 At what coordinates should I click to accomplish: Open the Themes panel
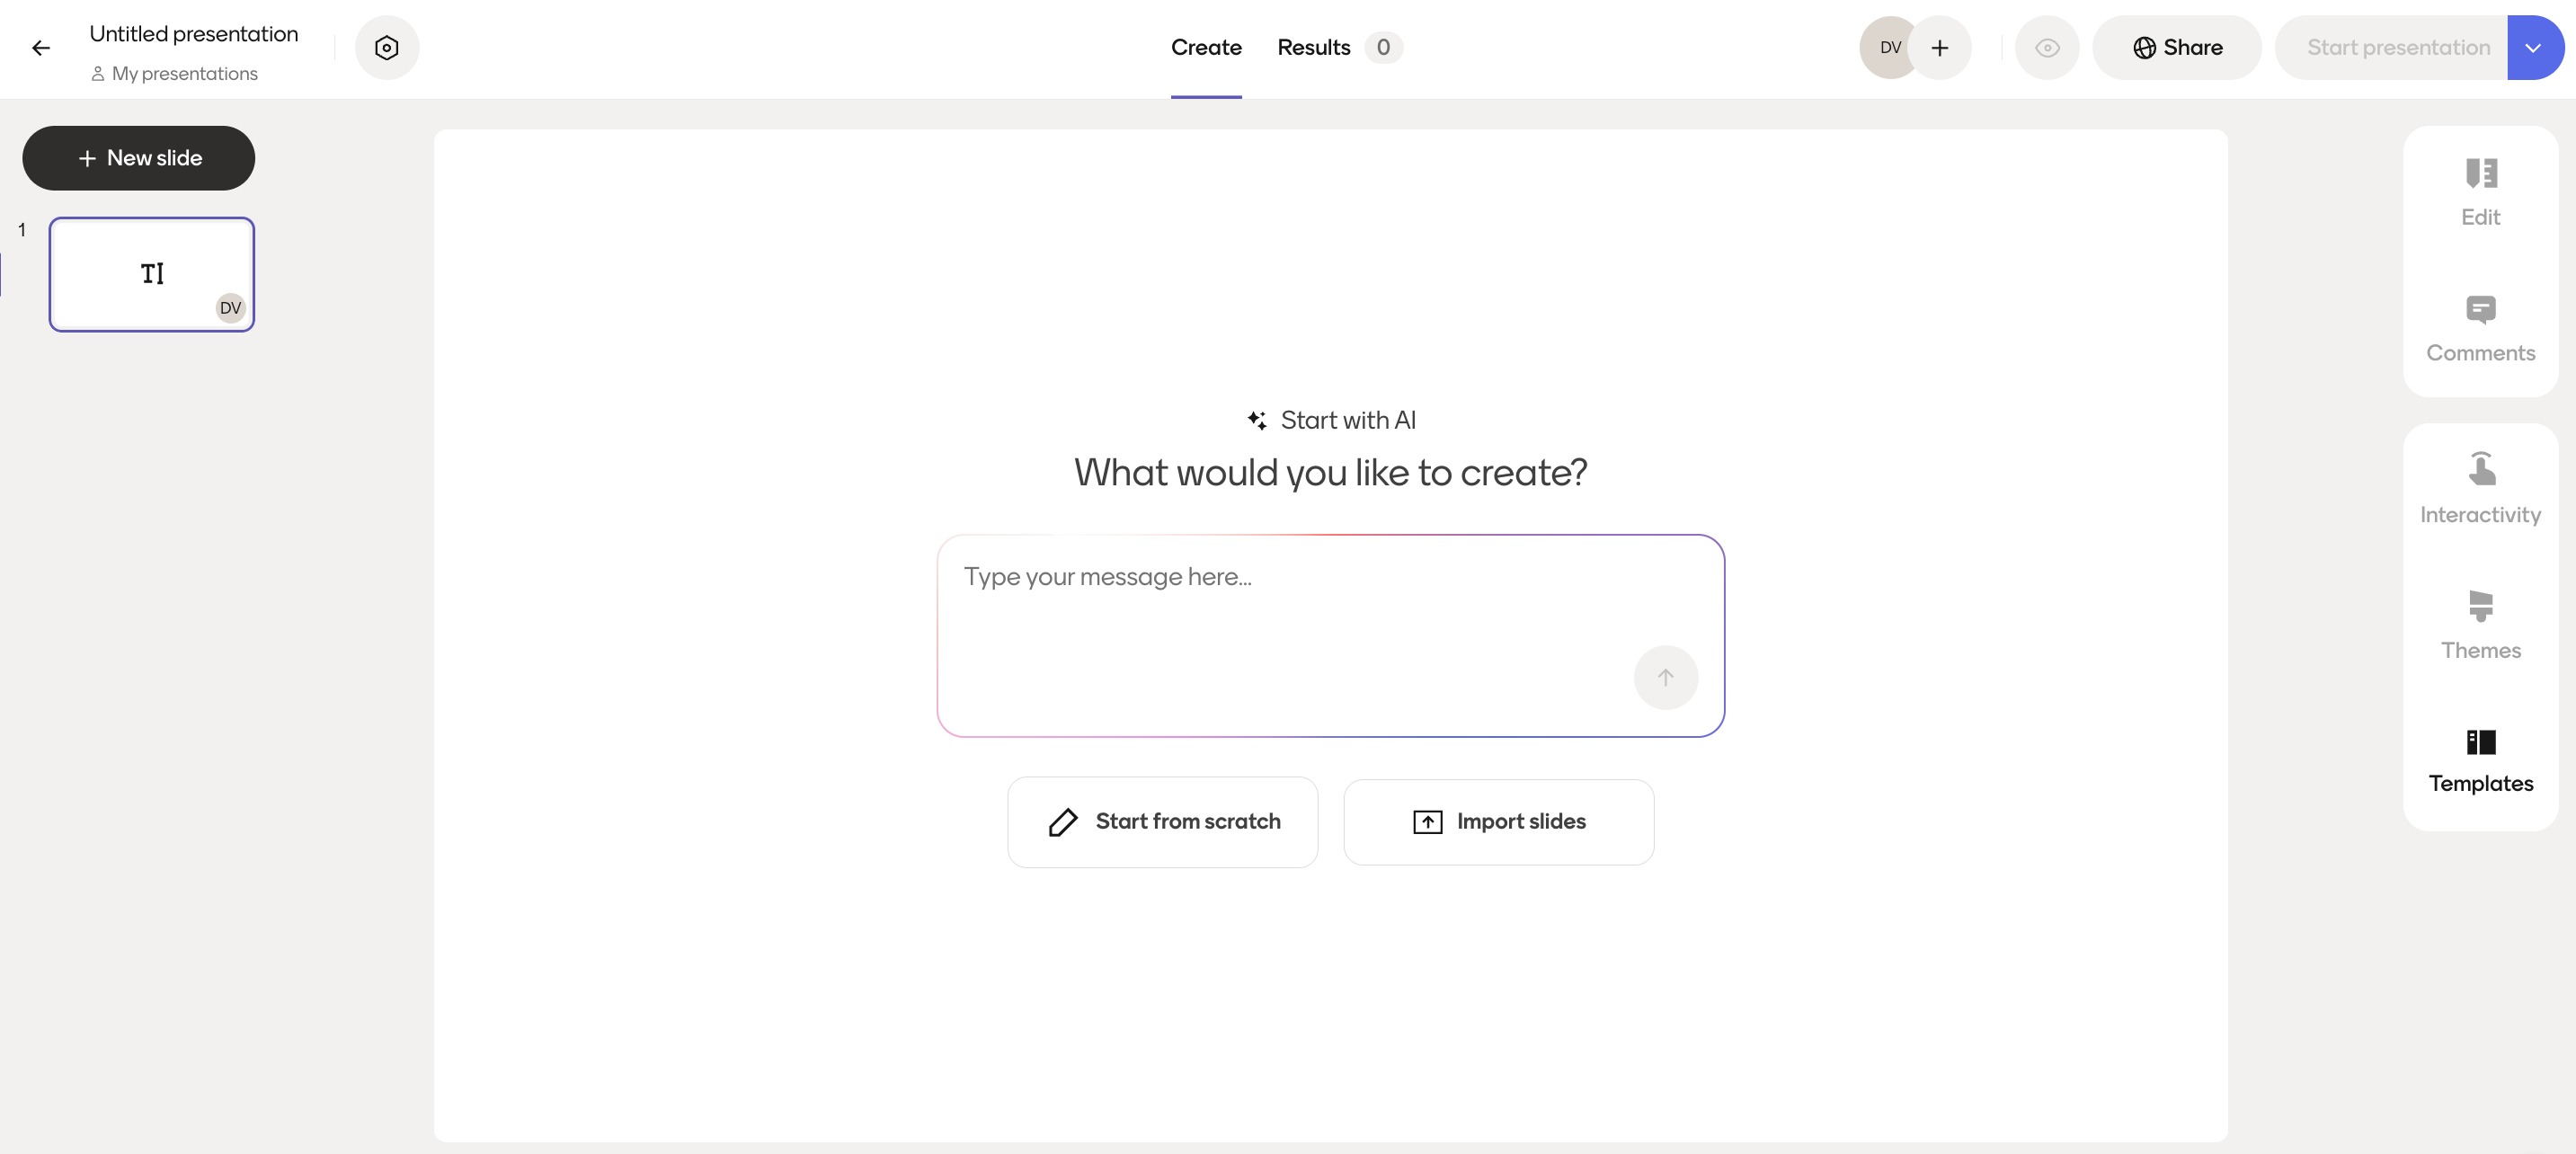point(2480,625)
